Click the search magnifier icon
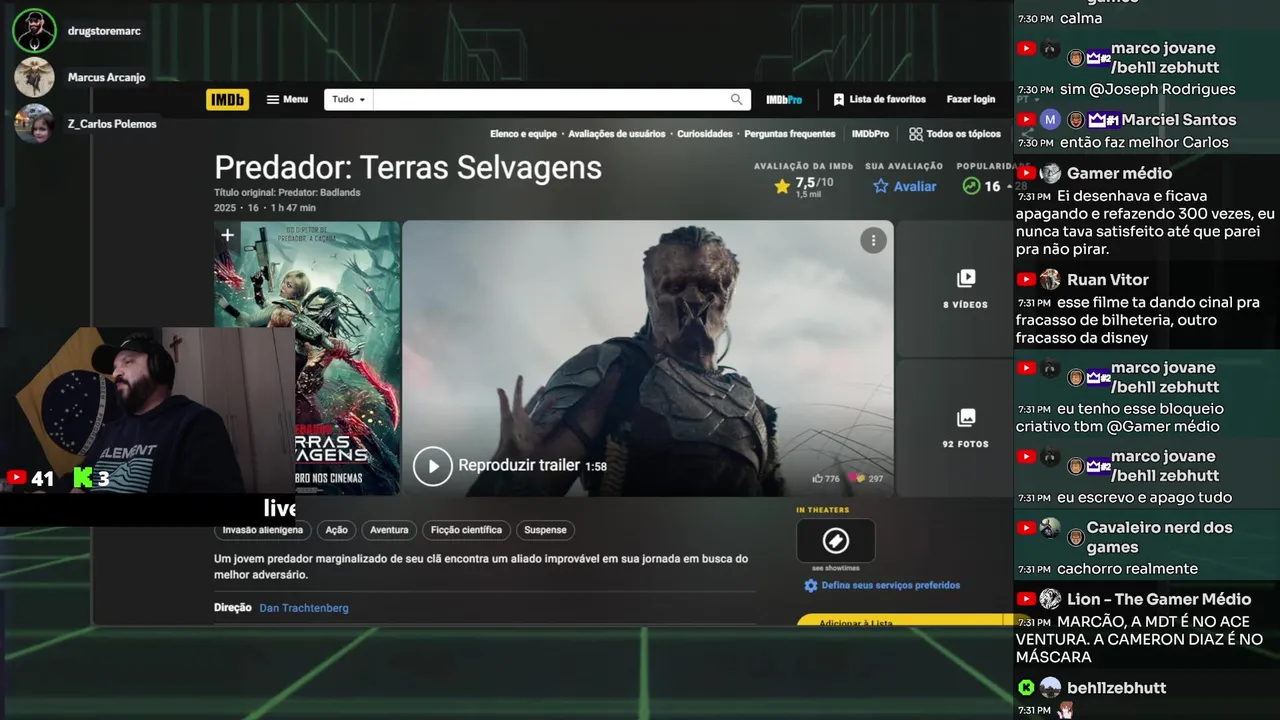Viewport: 1280px width, 720px height. 737,100
